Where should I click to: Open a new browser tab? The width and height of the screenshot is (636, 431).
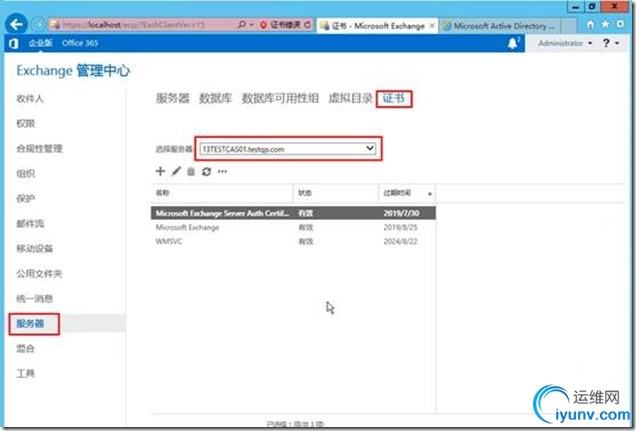click(569, 26)
